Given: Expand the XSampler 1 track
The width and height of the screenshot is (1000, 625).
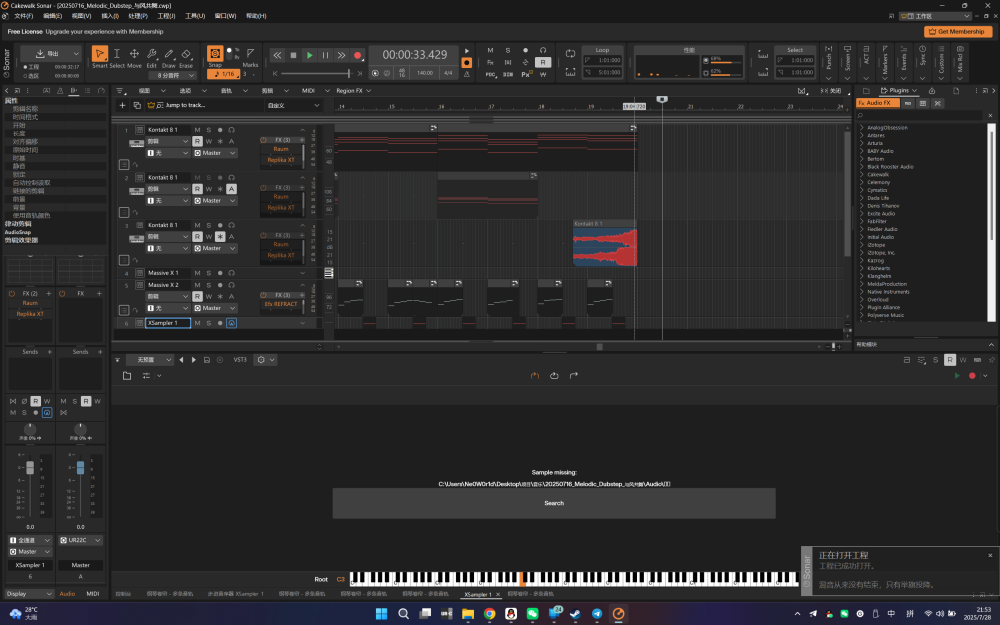Looking at the screenshot, I should pyautogui.click(x=303, y=323).
